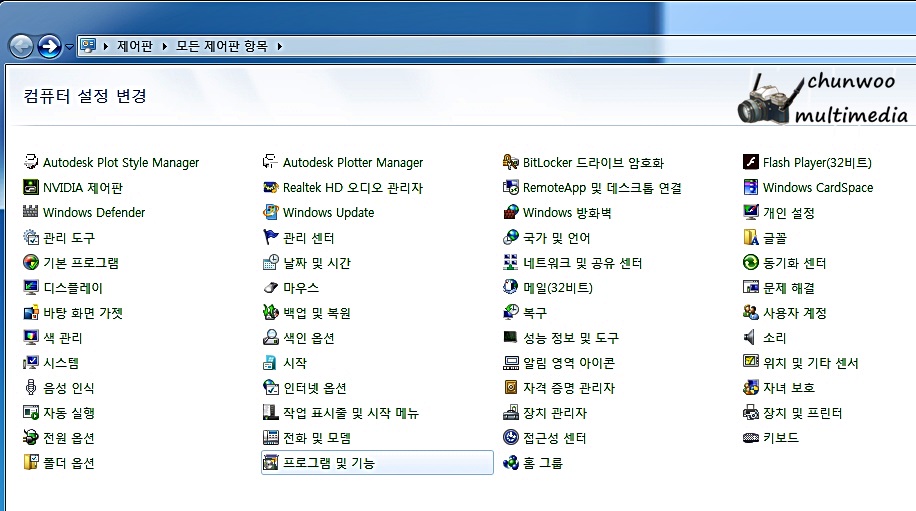Screen dimensions: 916x511
Task: Open the 접근성 센터 icon
Action: (x=511, y=437)
